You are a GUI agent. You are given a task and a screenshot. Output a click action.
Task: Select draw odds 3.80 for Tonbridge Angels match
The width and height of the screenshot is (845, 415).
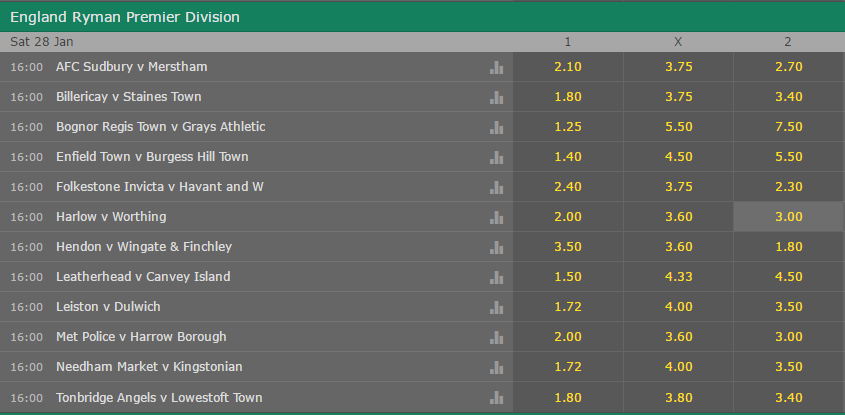point(678,398)
